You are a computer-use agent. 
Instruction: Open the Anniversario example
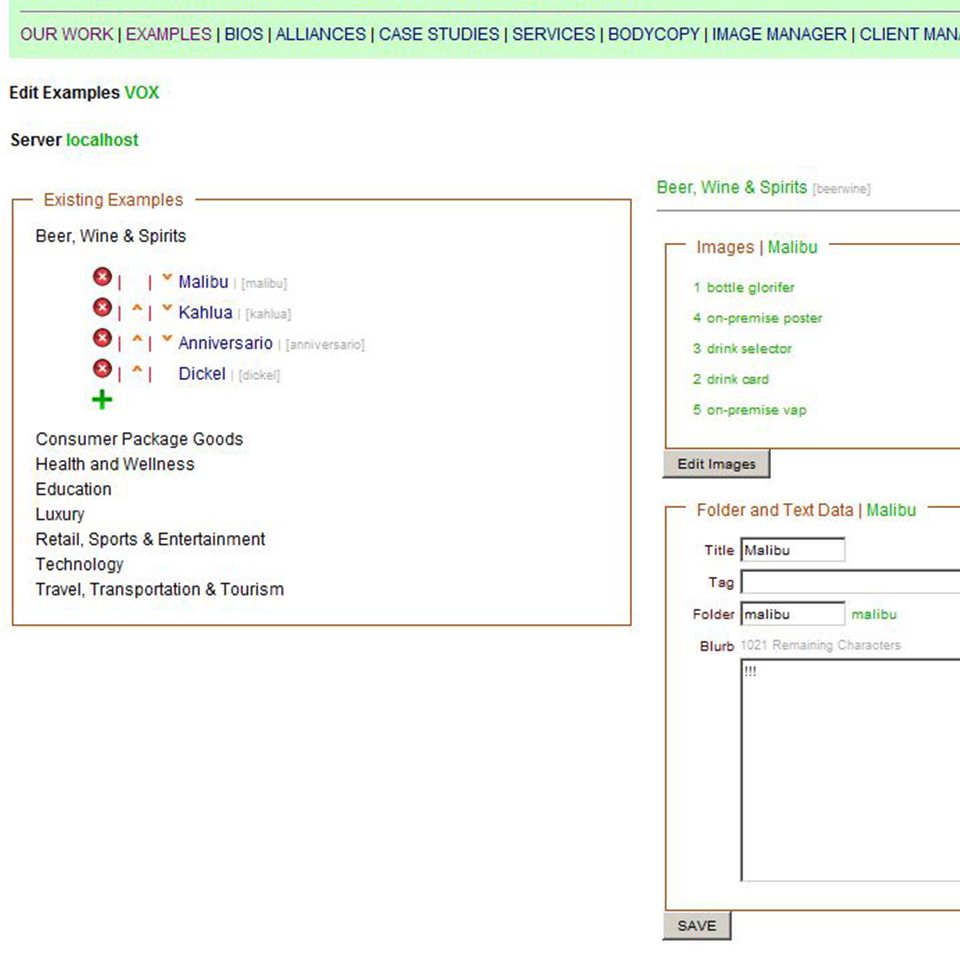point(225,343)
